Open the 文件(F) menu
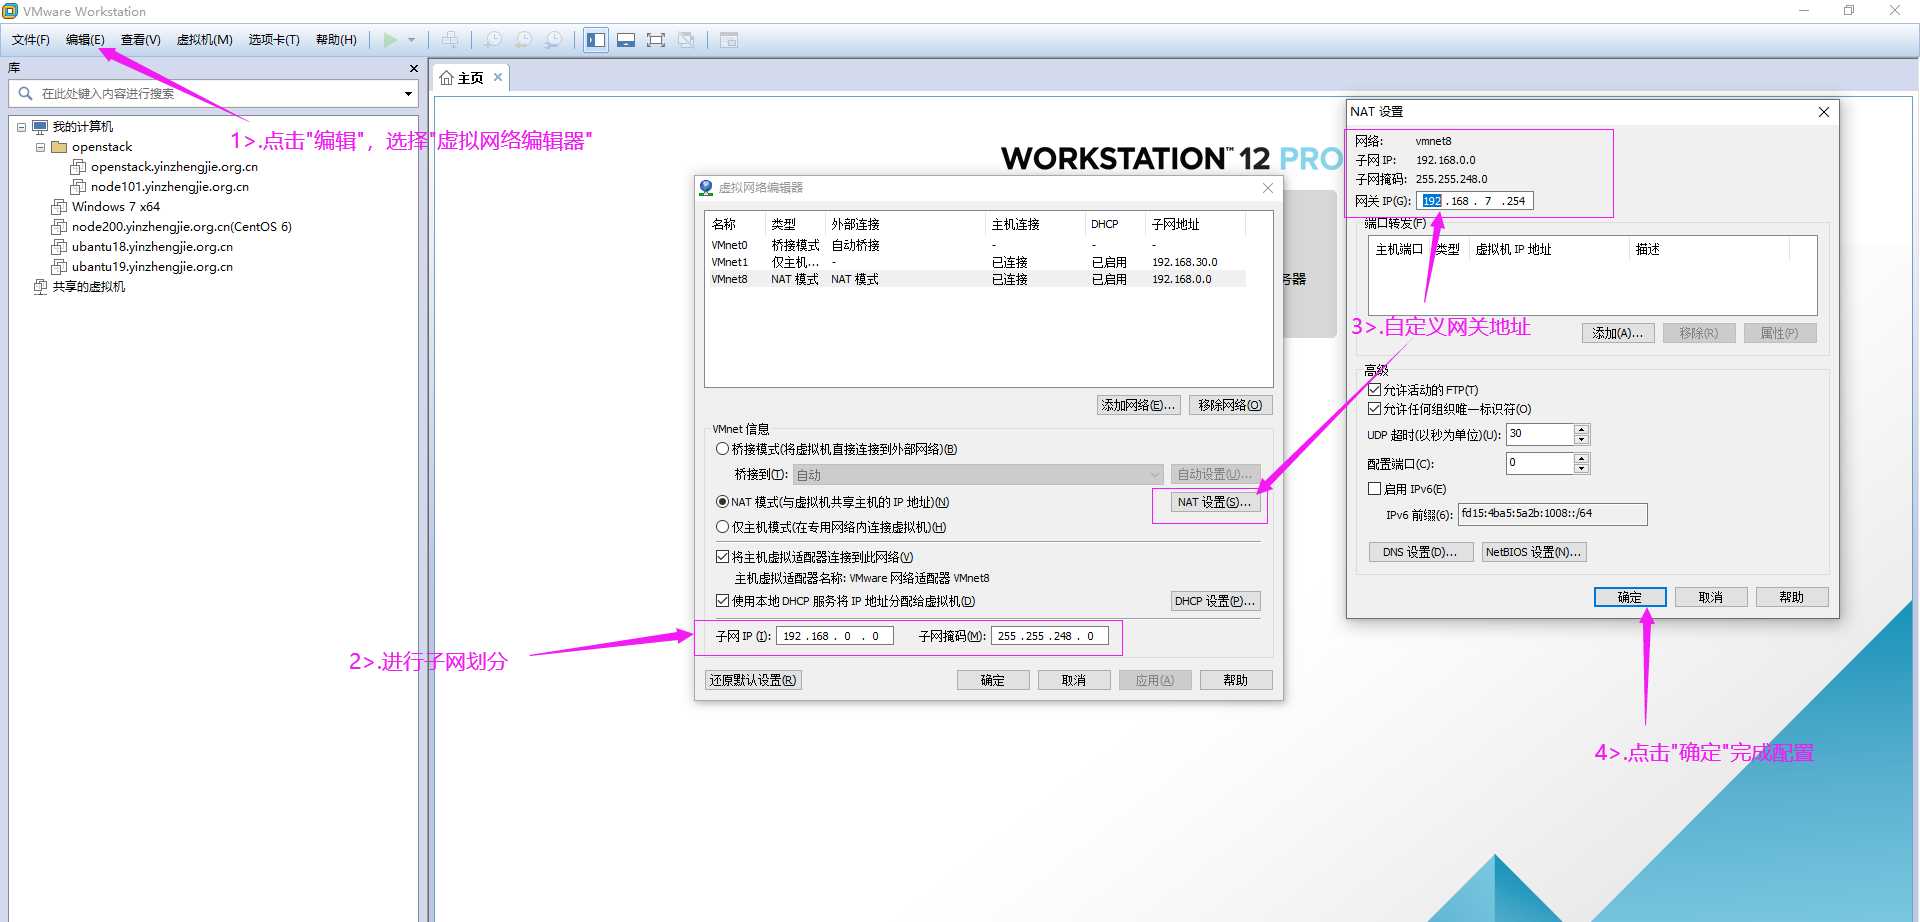The width and height of the screenshot is (1920, 922). pyautogui.click(x=30, y=40)
